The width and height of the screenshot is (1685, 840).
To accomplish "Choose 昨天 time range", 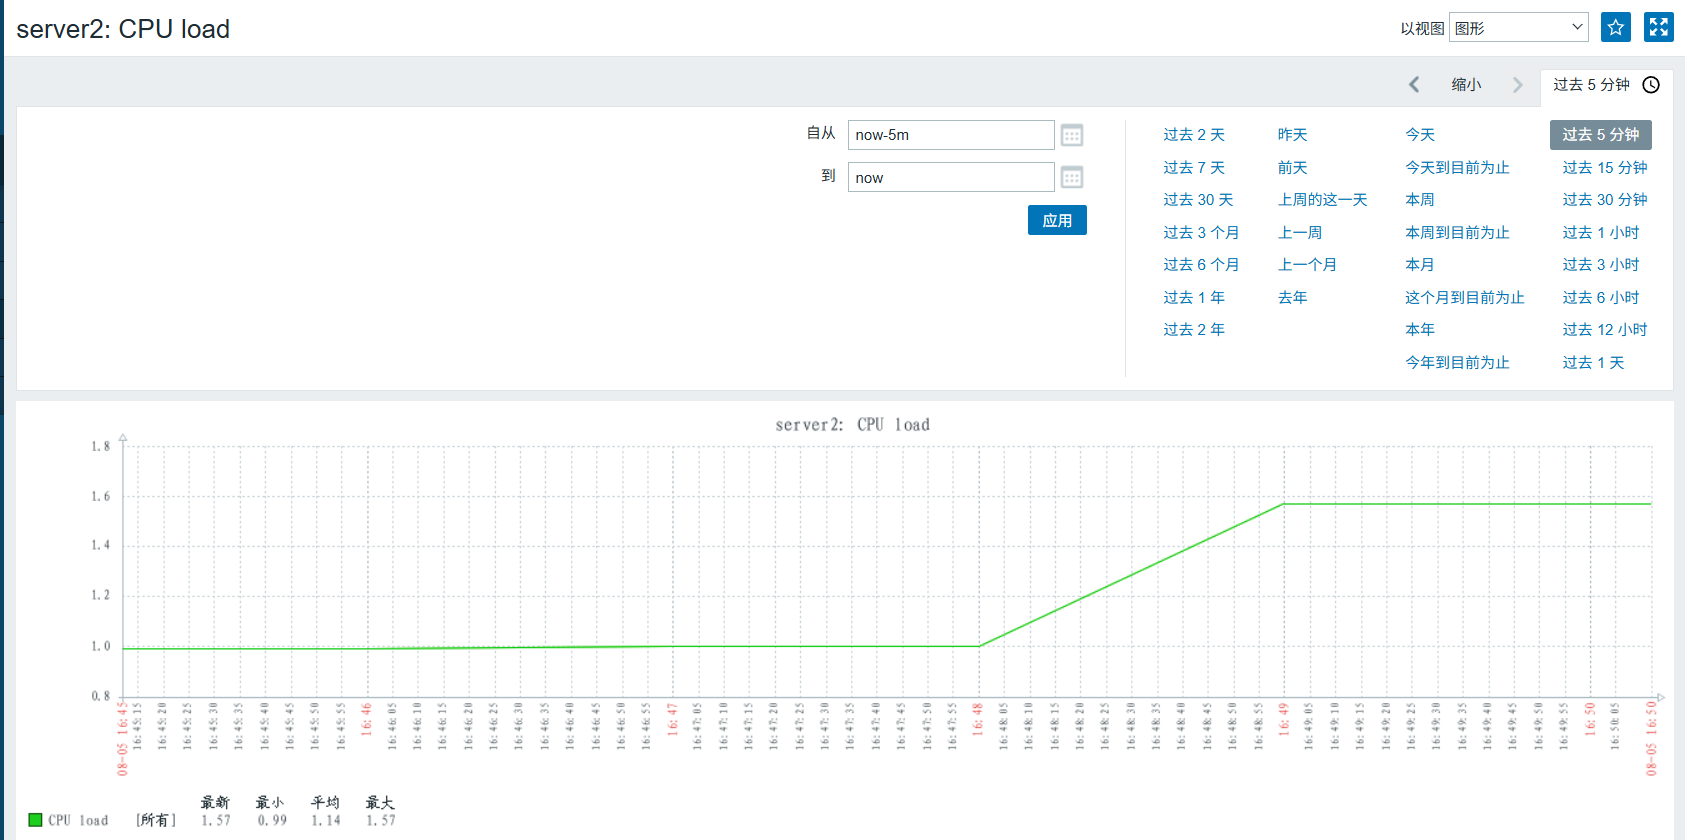I will (x=1293, y=135).
